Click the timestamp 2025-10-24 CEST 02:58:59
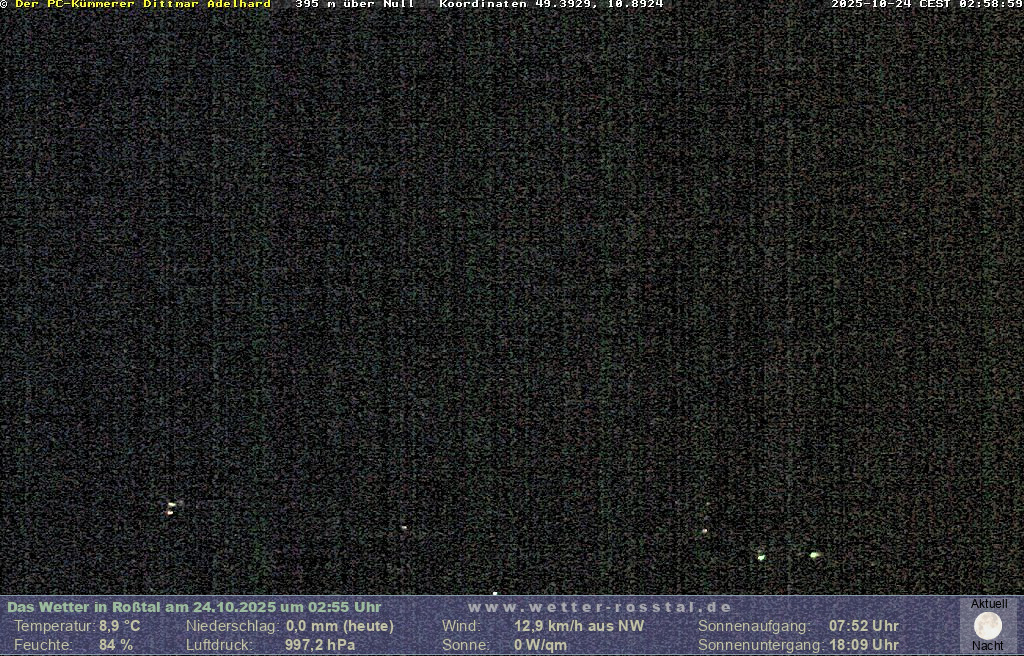Screen dimensions: 1024x656 [926, 5]
